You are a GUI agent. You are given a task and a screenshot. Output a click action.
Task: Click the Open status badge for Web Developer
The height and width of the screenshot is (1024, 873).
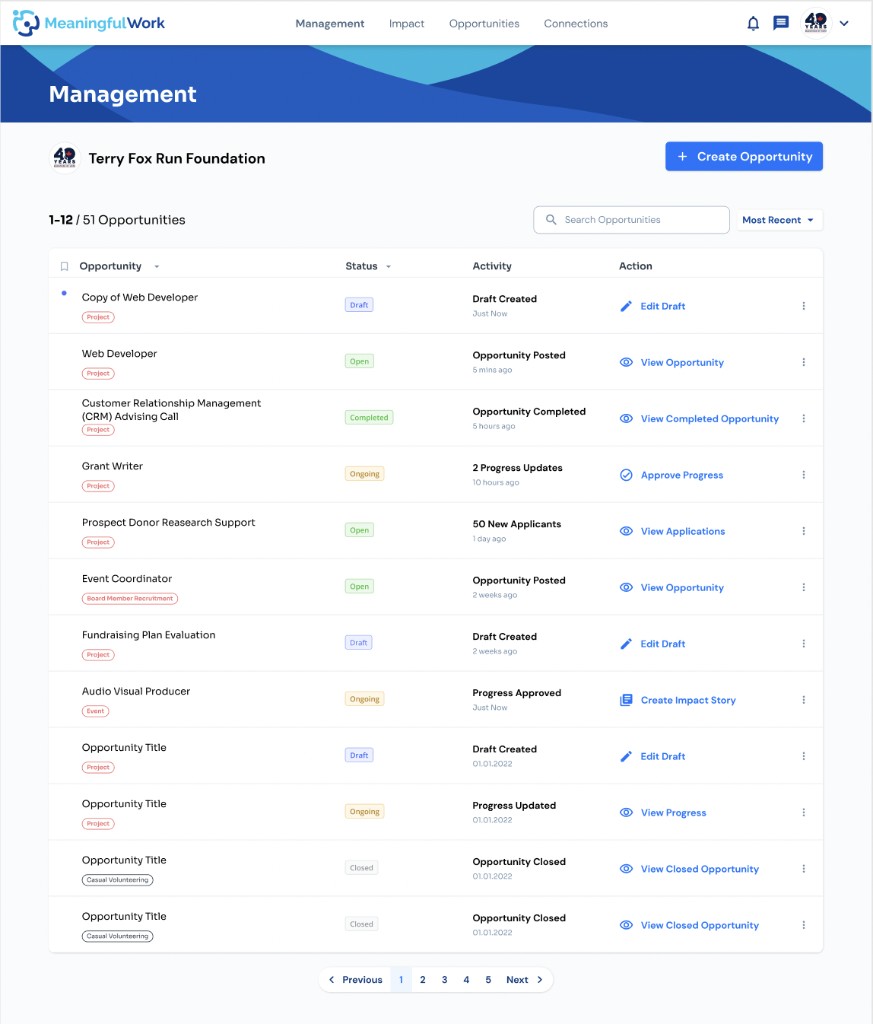[x=359, y=361]
